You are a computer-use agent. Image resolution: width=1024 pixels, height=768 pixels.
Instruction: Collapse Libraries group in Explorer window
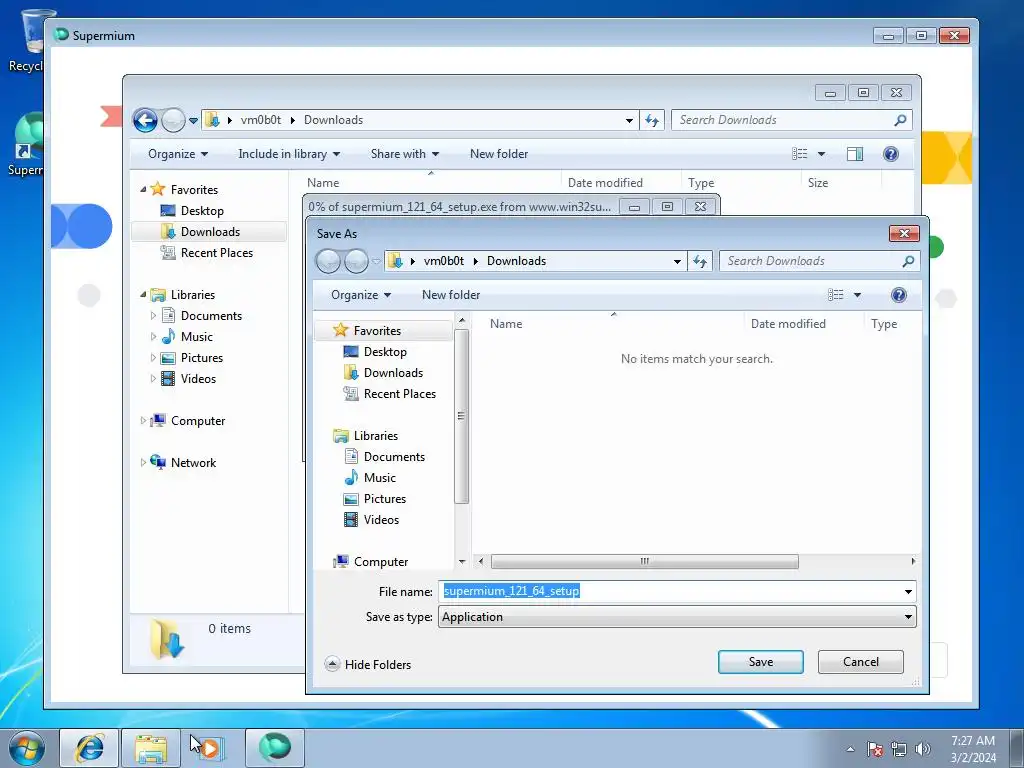click(143, 295)
